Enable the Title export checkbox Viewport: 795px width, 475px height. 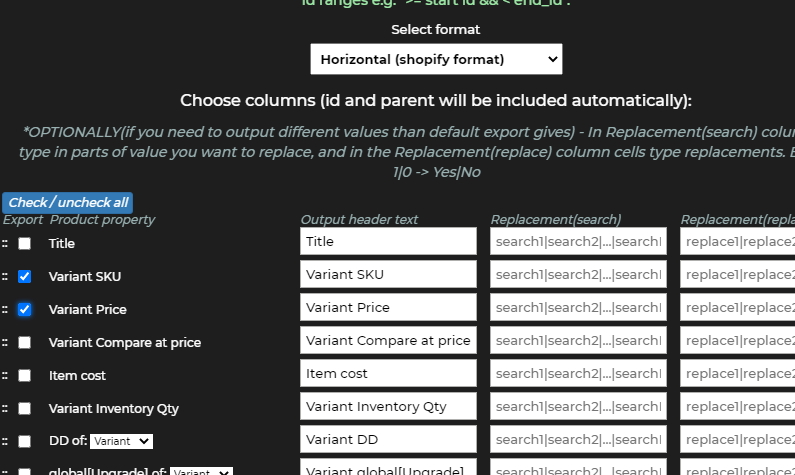[x=25, y=243]
